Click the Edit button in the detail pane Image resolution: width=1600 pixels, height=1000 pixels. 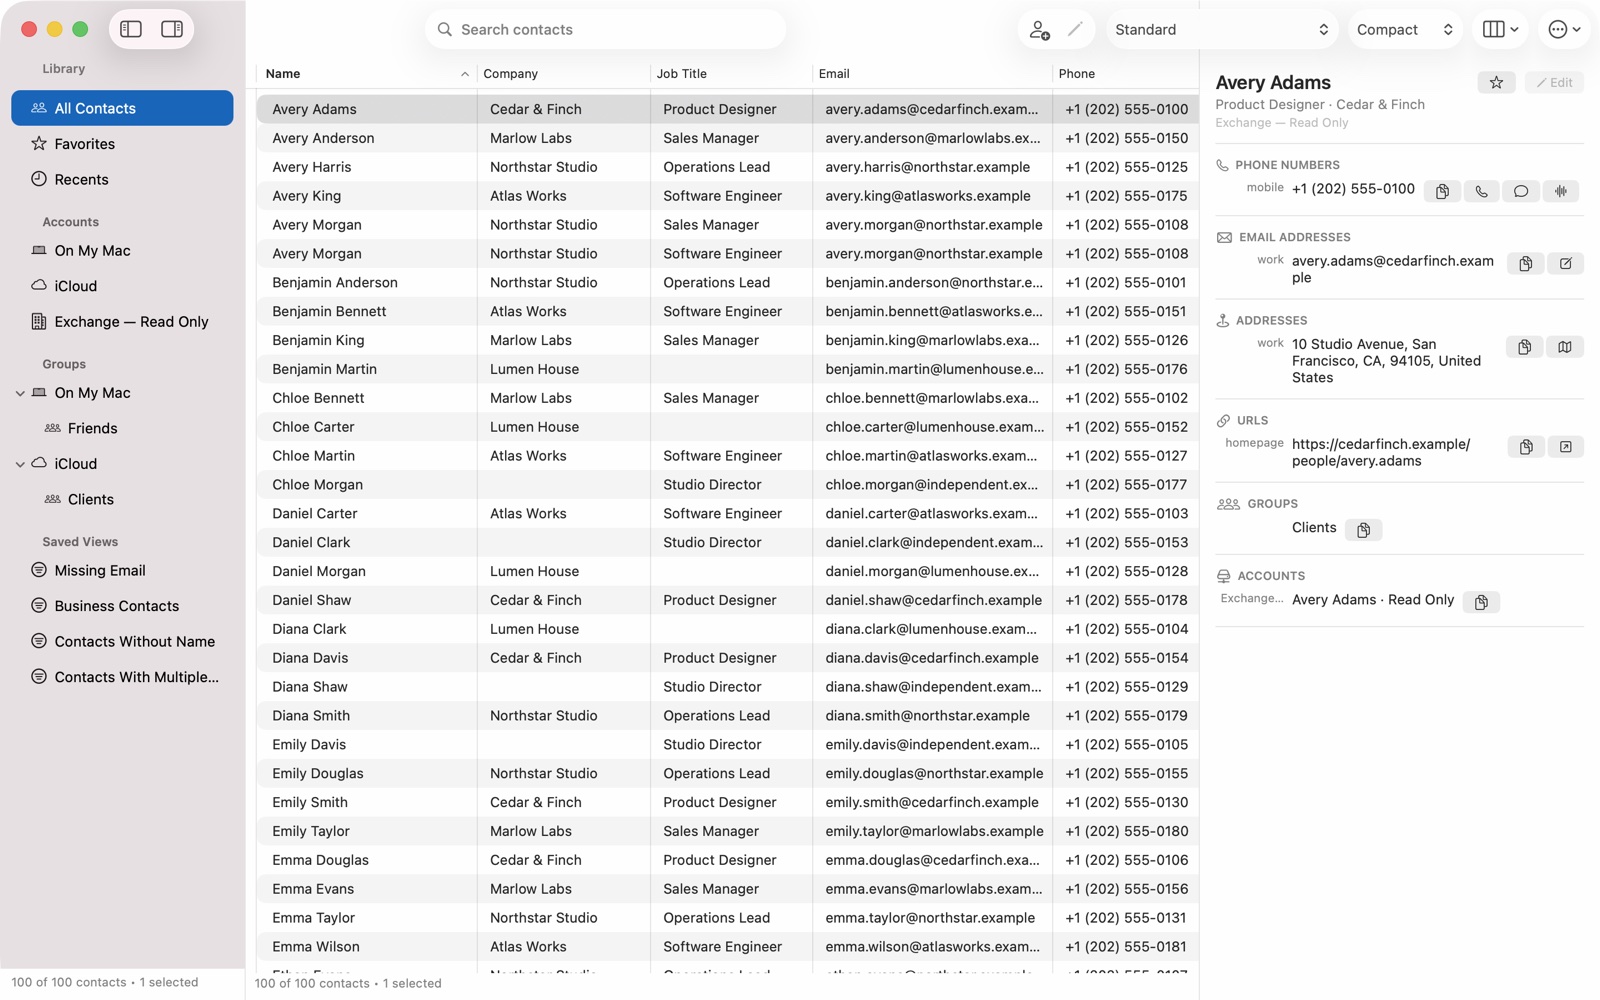1554,83
